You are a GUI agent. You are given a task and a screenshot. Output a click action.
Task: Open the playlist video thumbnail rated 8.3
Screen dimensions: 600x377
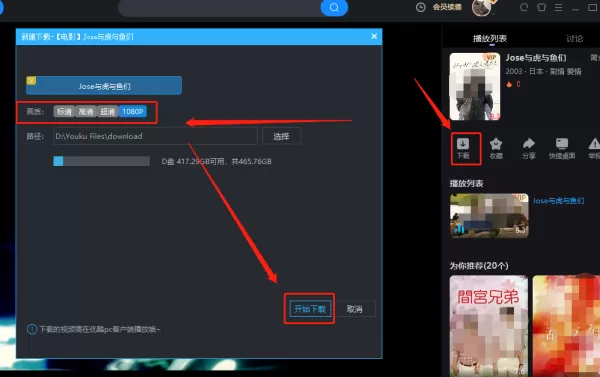point(489,215)
